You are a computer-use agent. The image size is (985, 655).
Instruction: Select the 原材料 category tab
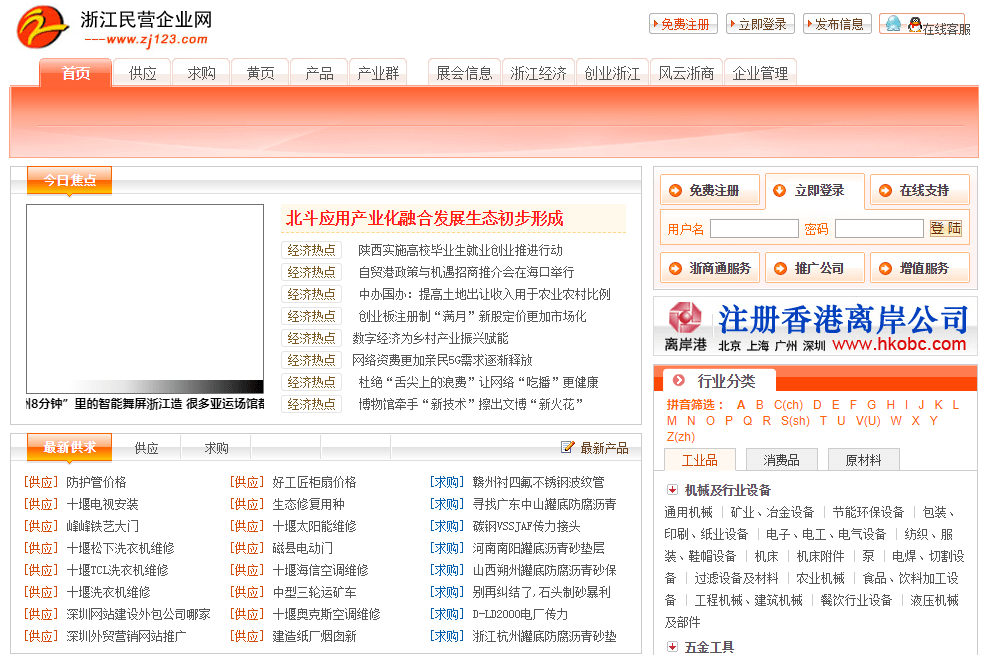(x=863, y=460)
